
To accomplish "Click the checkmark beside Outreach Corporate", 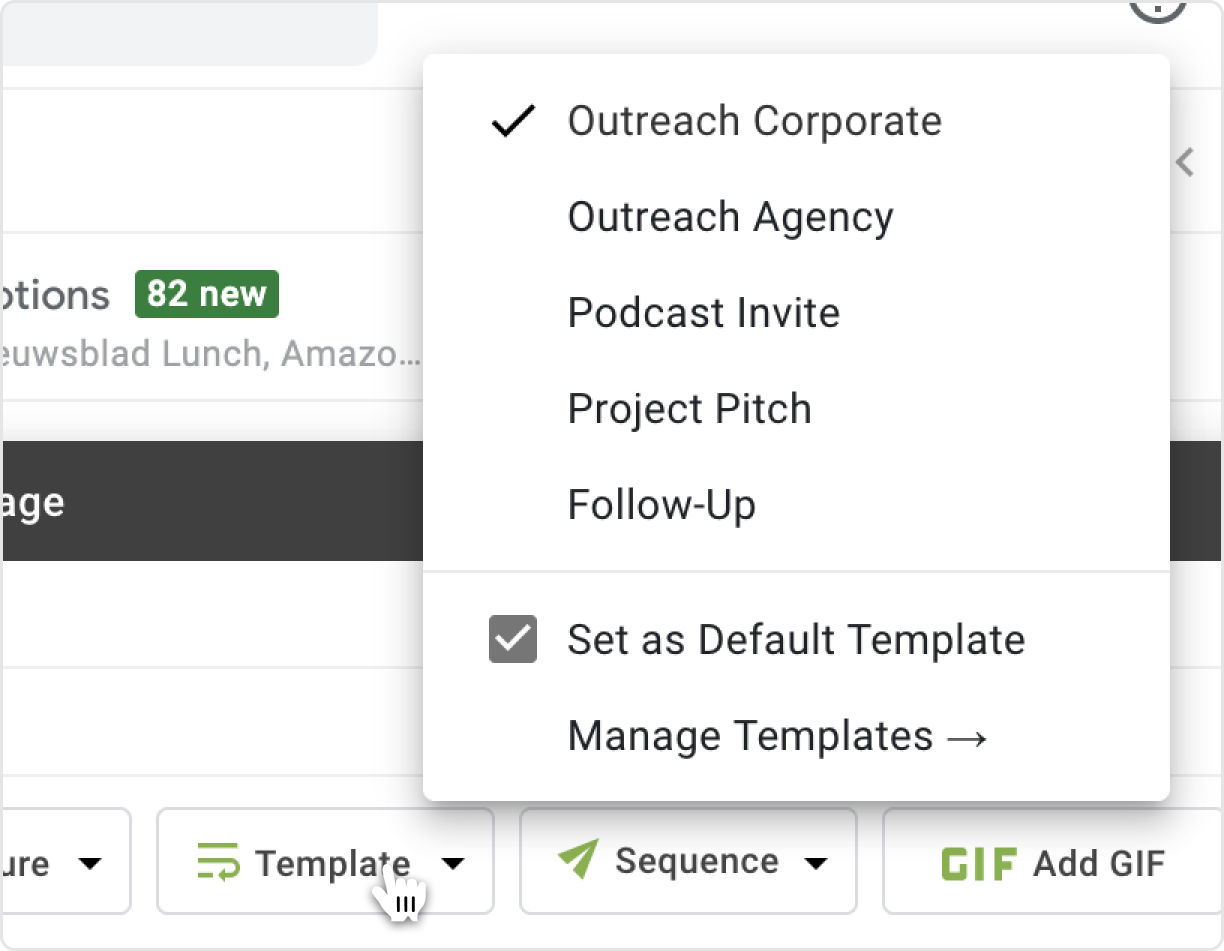I will coord(513,122).
